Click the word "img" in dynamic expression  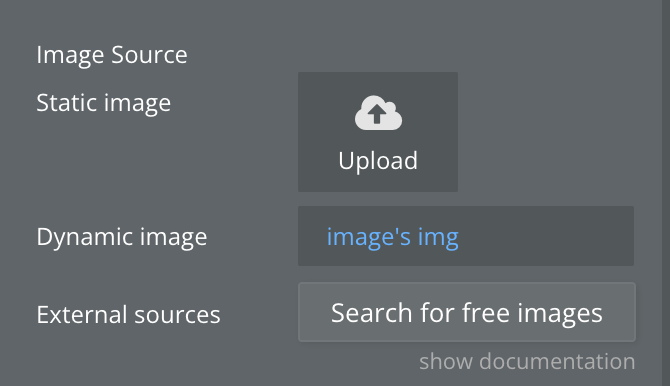point(438,238)
